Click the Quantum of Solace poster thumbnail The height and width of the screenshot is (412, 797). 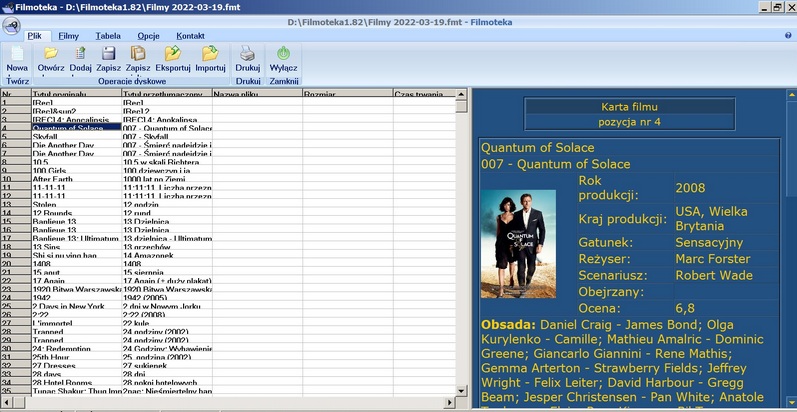coord(518,243)
